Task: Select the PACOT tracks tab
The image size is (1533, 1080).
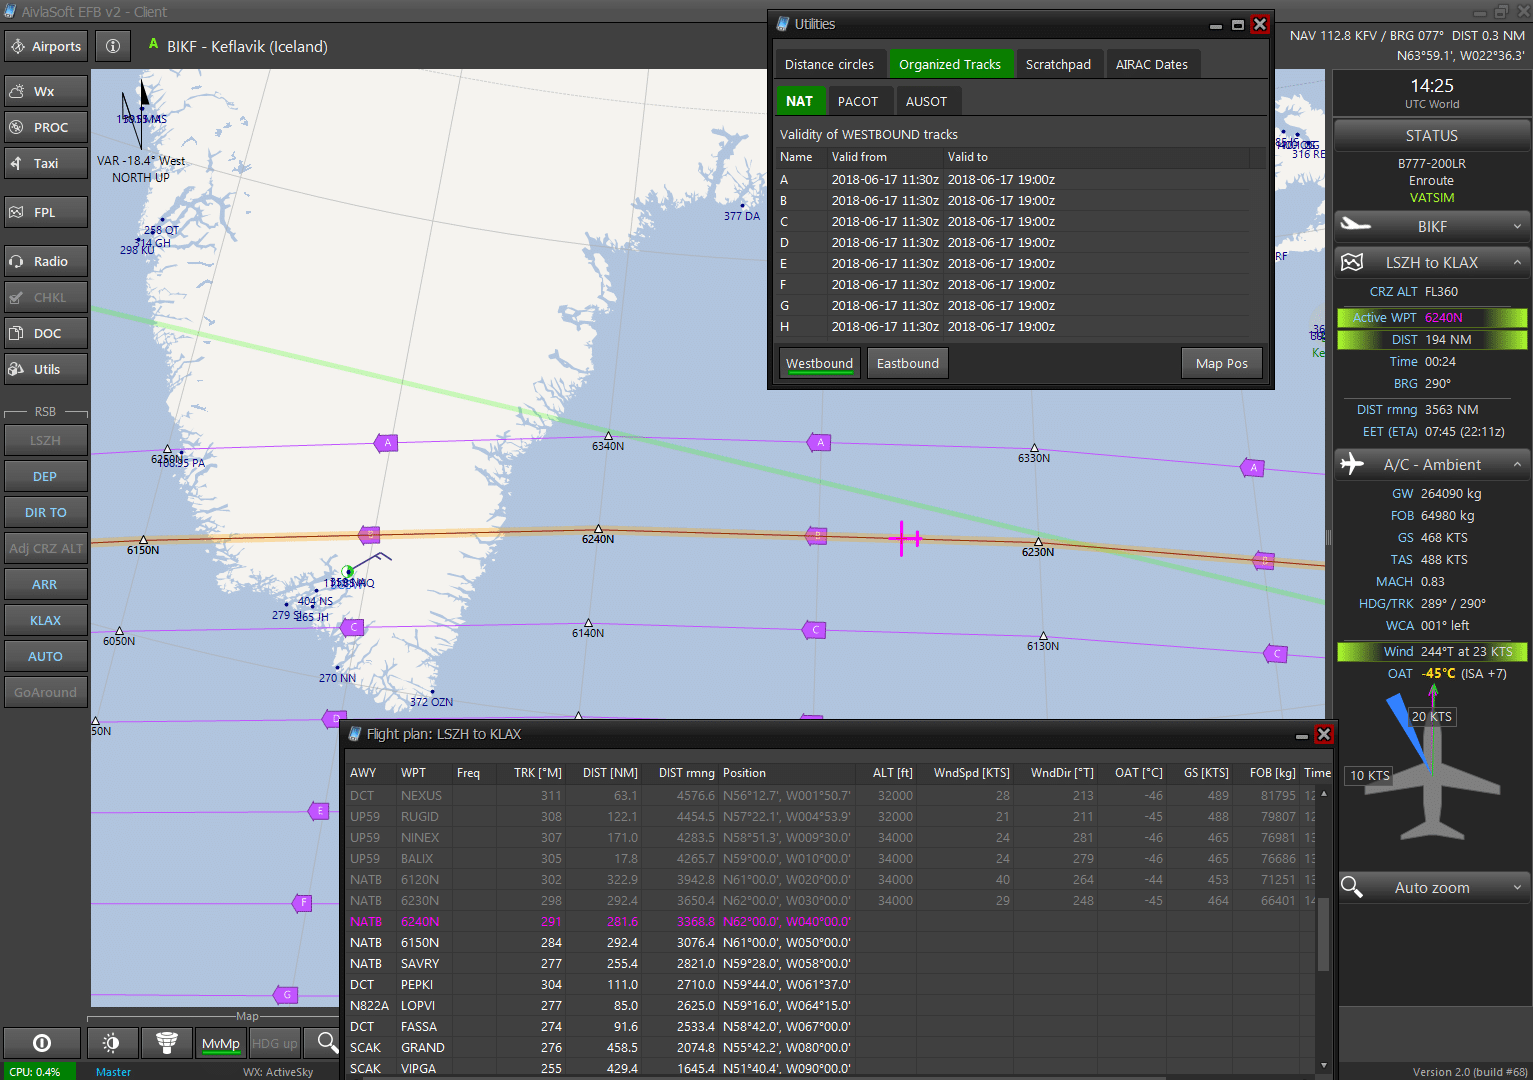Action: [857, 101]
